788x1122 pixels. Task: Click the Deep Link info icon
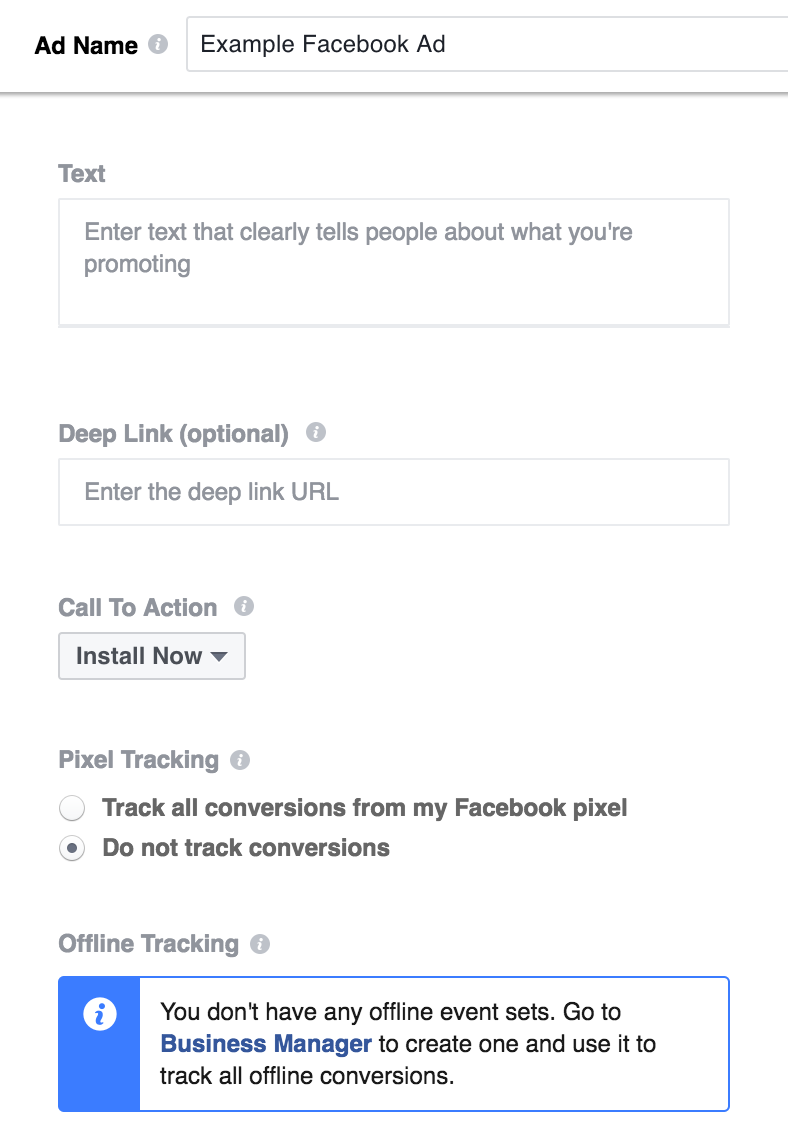point(316,433)
